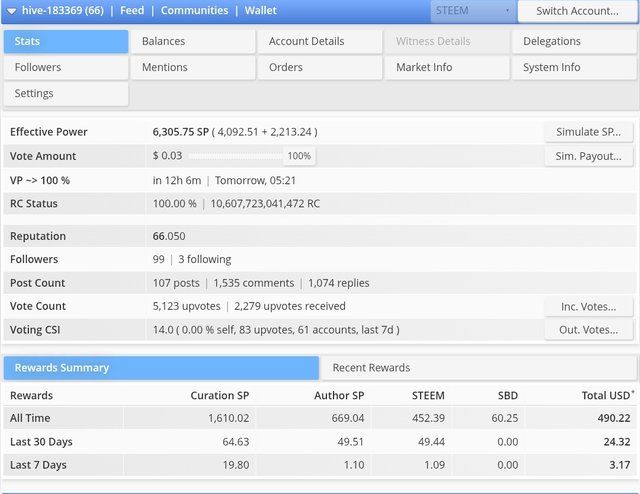The image size is (640, 494).
Task: Click the Curation SP column header
Action: click(x=220, y=396)
